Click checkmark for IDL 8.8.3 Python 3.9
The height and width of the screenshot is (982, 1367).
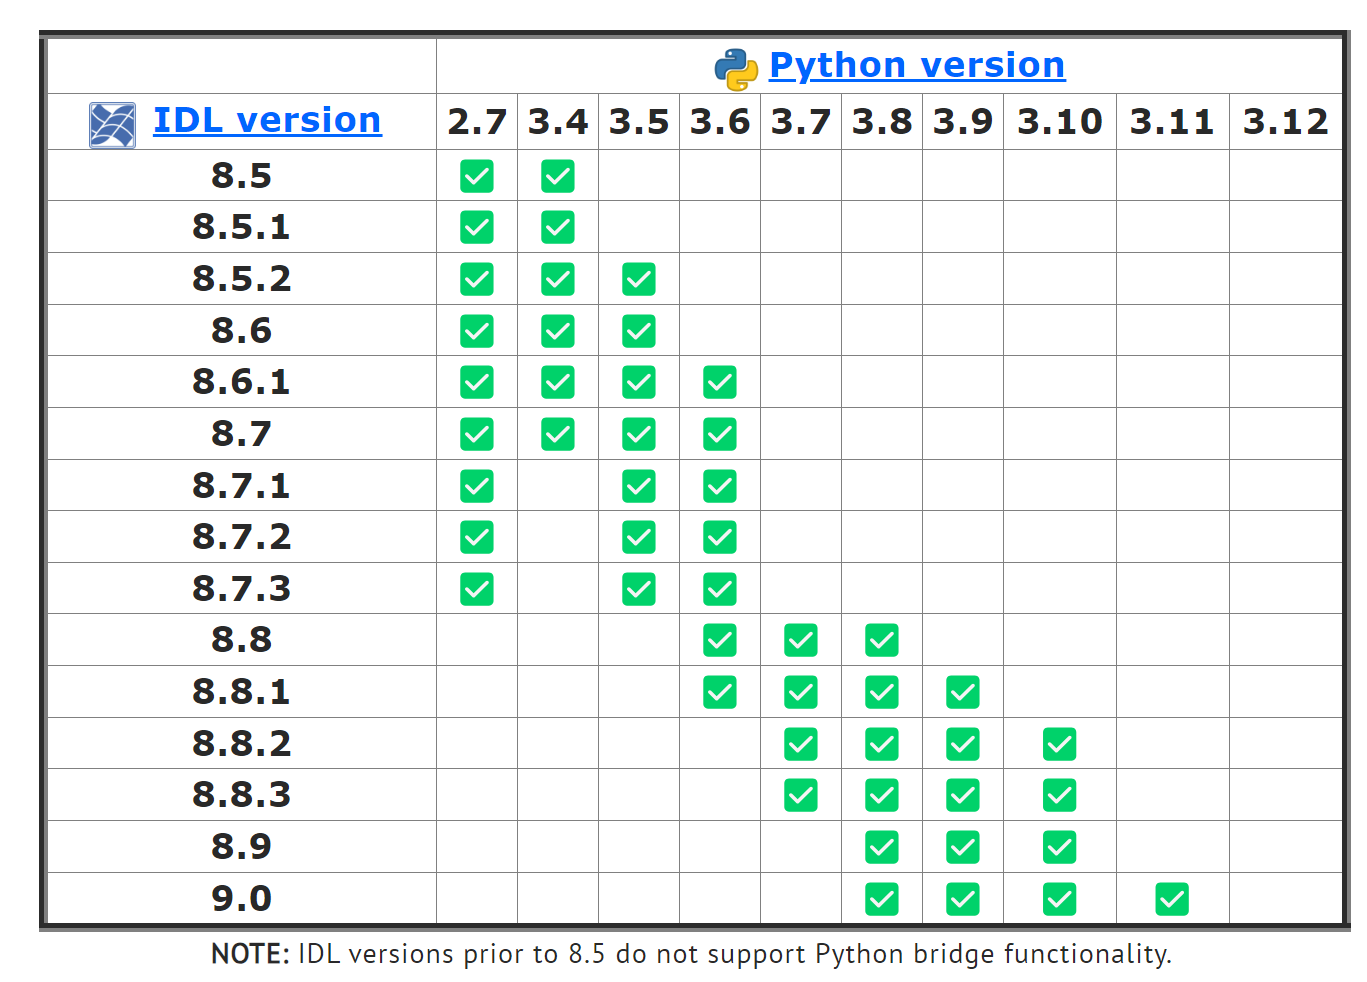pos(963,795)
